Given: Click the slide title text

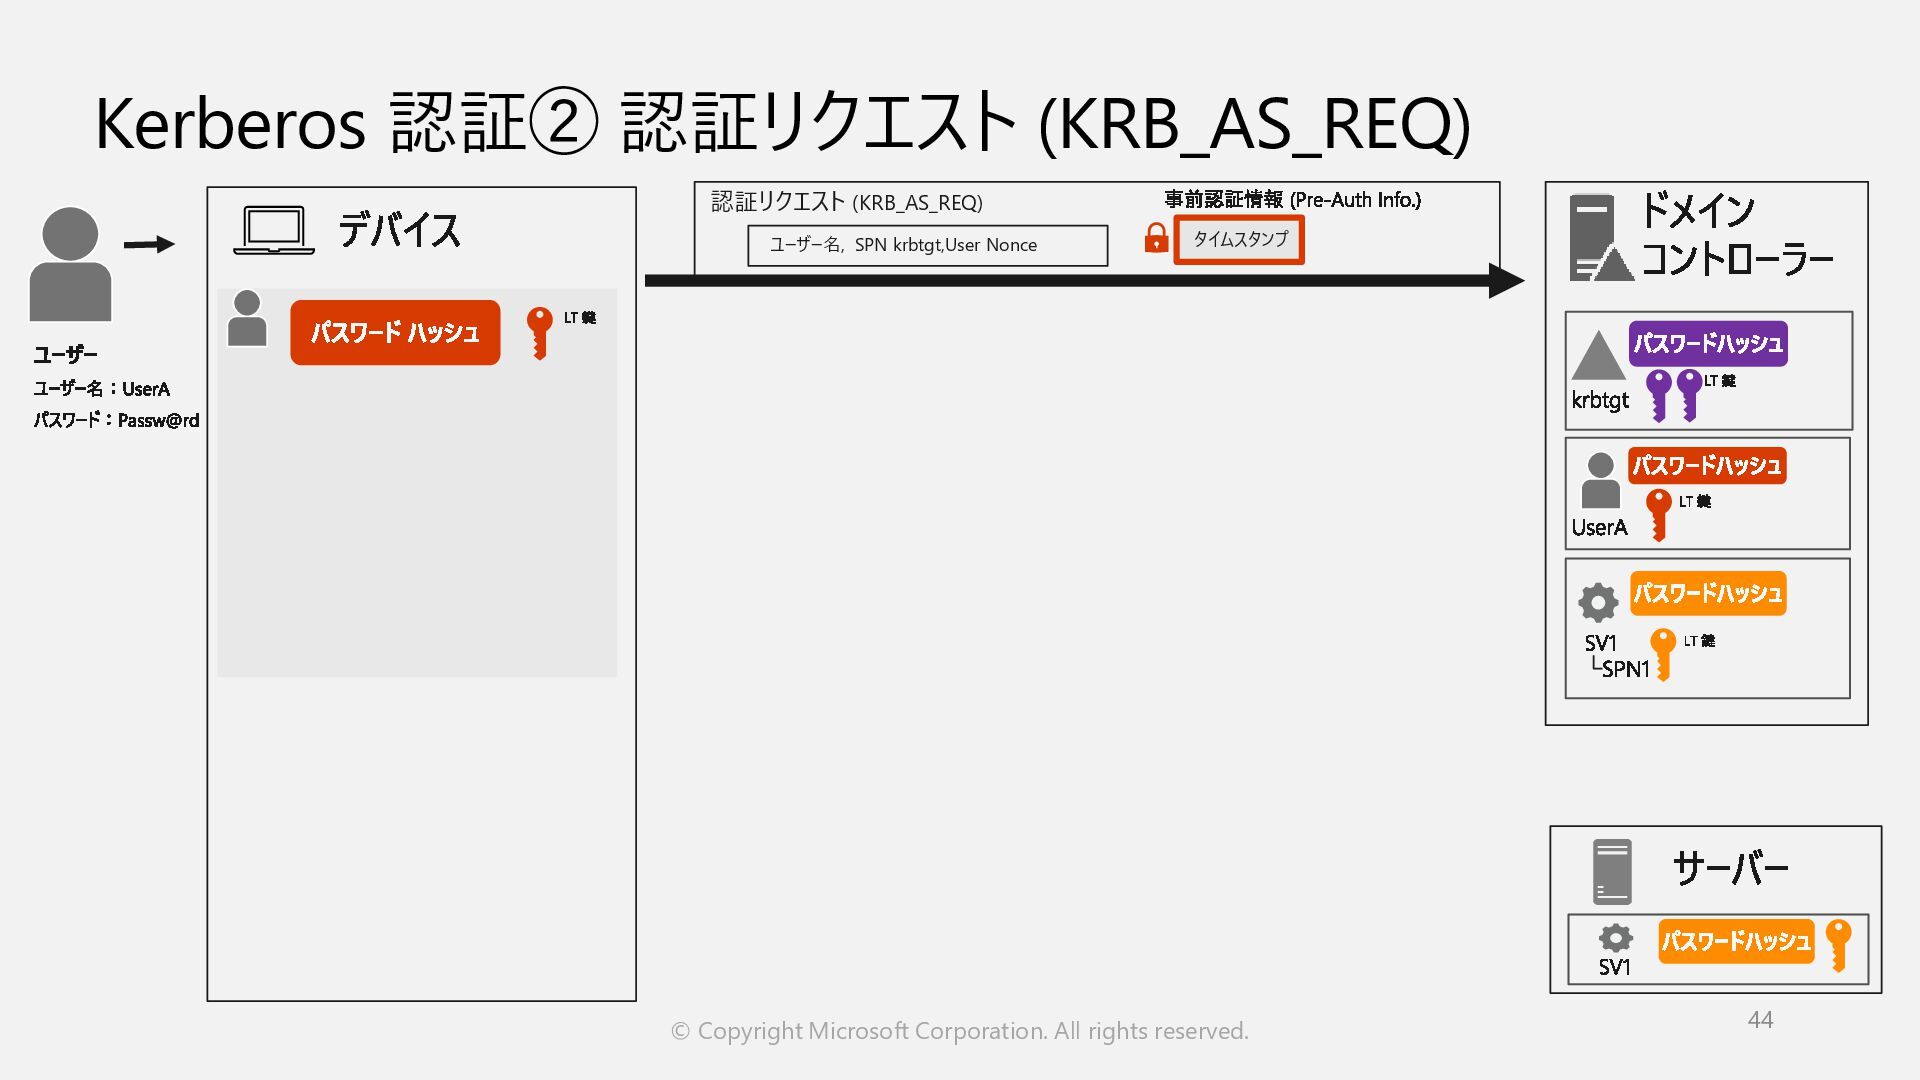Looking at the screenshot, I should pyautogui.click(x=781, y=123).
